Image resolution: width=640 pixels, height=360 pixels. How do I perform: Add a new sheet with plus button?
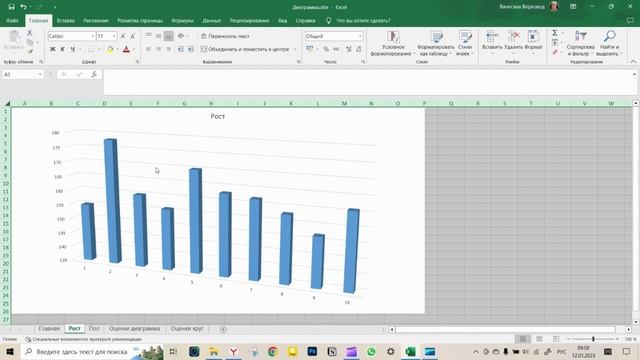223,329
